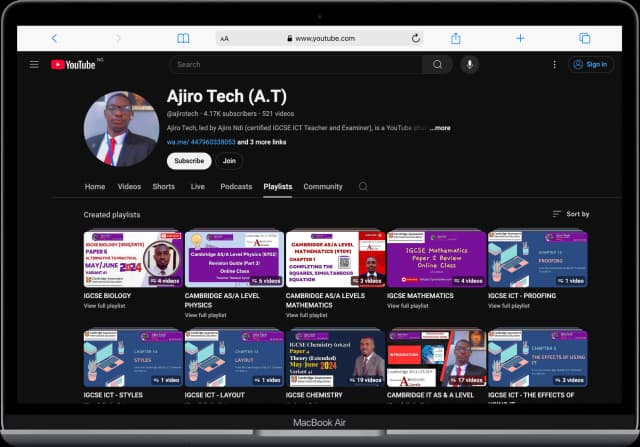Screen dimensions: 640x447
Task: Open the wa.me WhatsApp link
Action: pos(201,142)
